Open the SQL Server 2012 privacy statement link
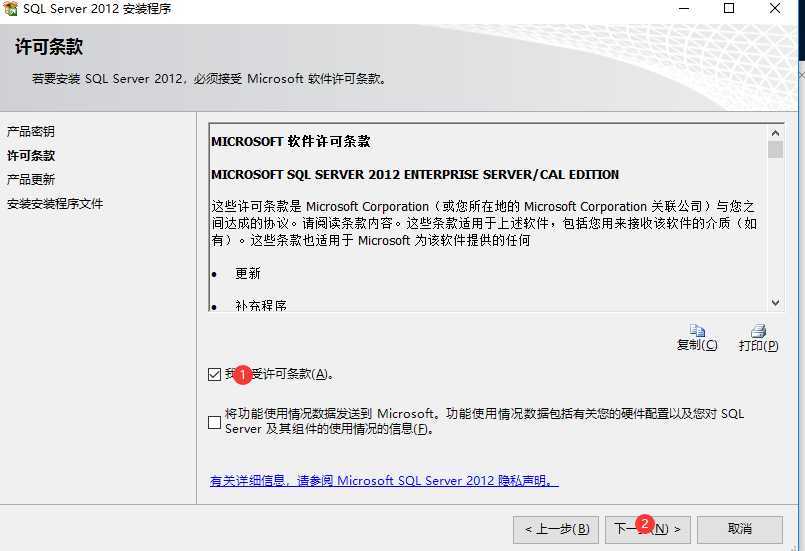The image size is (805, 551). tap(384, 481)
